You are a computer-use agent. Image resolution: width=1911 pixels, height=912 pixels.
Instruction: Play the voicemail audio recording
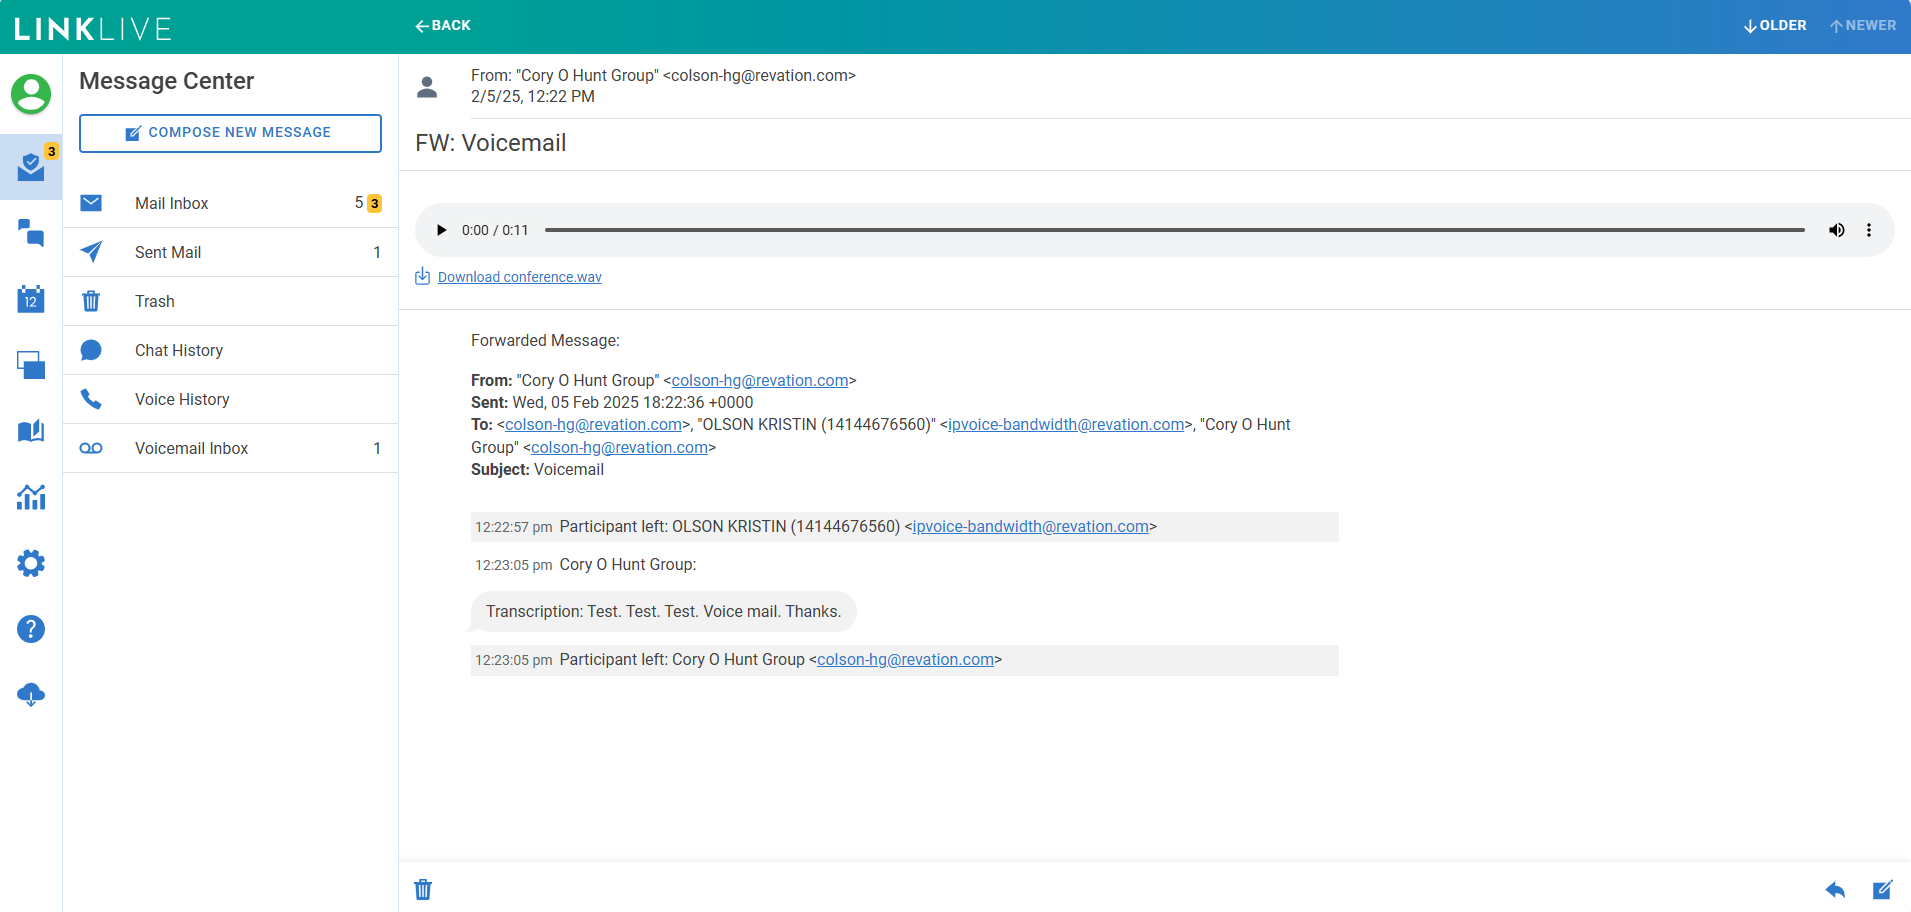tap(441, 230)
